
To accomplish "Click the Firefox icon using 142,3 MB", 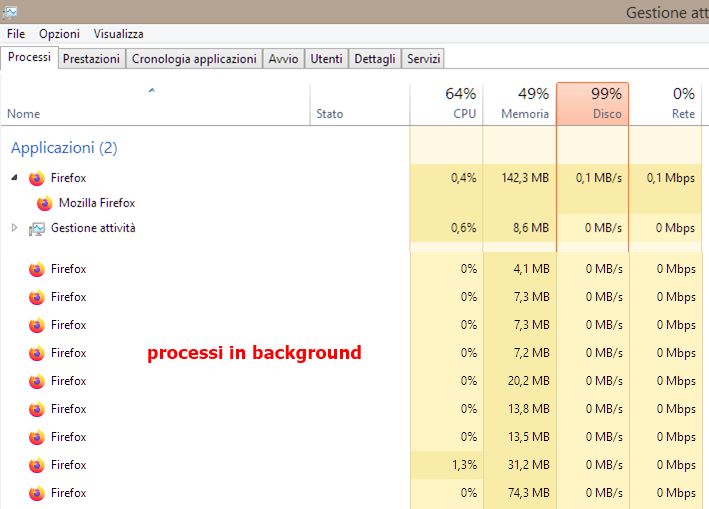I will click(x=37, y=178).
